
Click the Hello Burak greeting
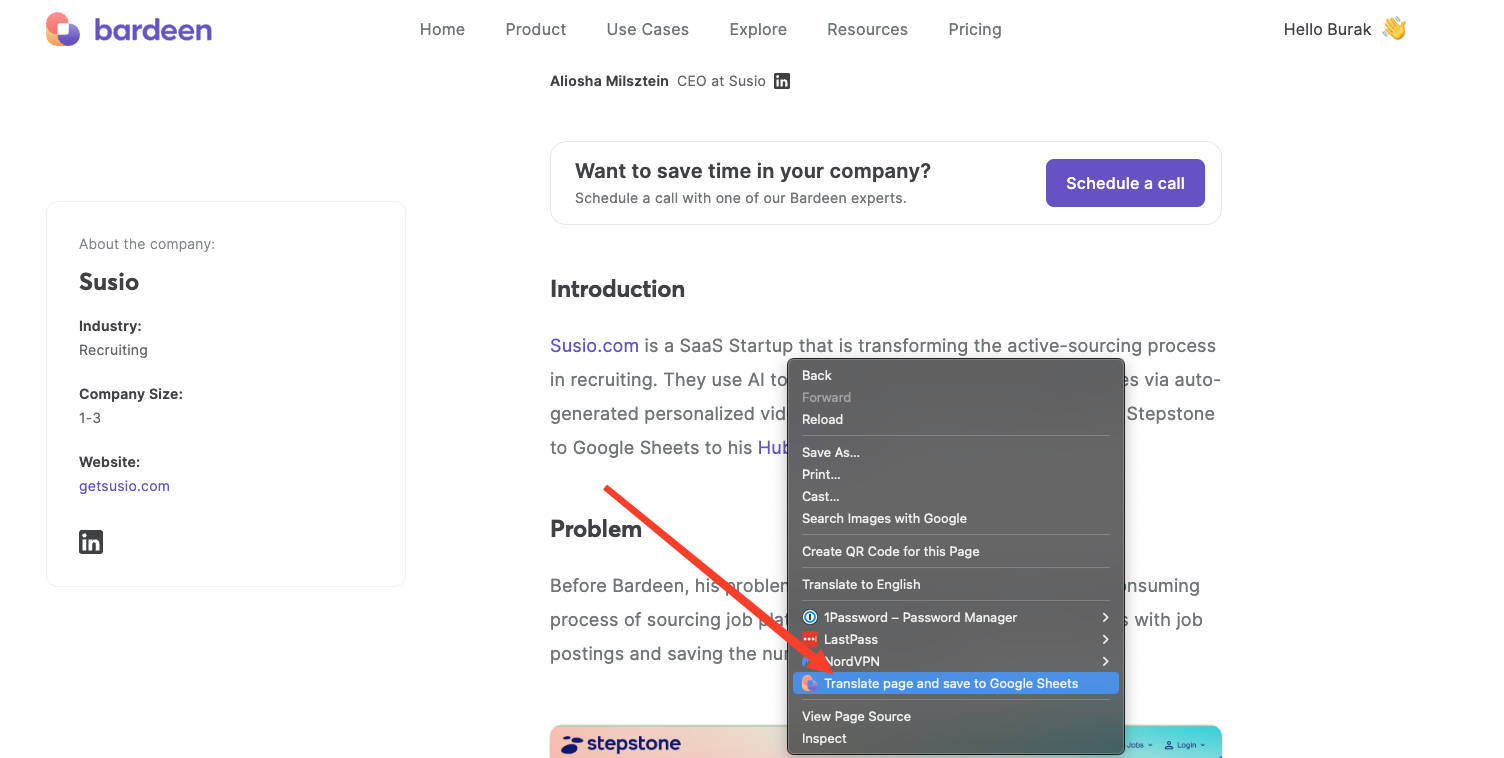(1345, 29)
